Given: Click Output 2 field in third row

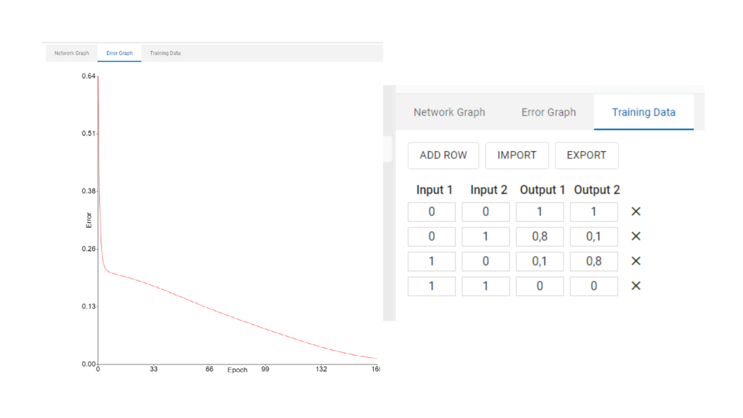Looking at the screenshot, I should pos(594,261).
